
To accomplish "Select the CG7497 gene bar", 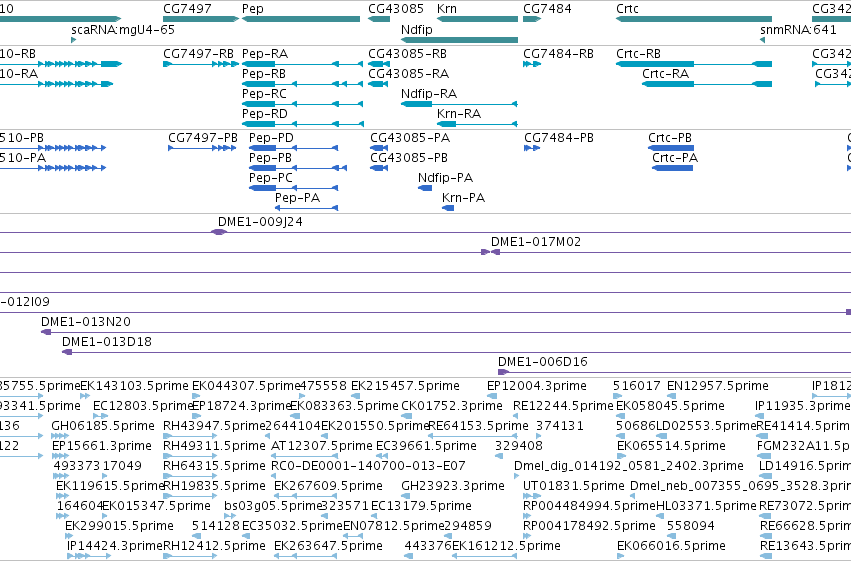I will tap(201, 19).
